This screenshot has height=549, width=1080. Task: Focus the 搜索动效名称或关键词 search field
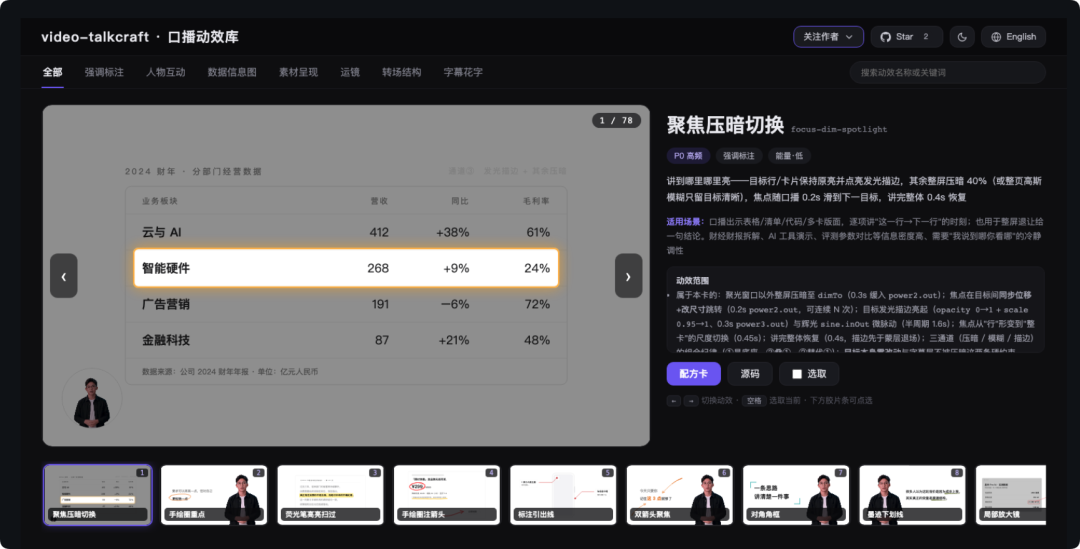point(947,72)
